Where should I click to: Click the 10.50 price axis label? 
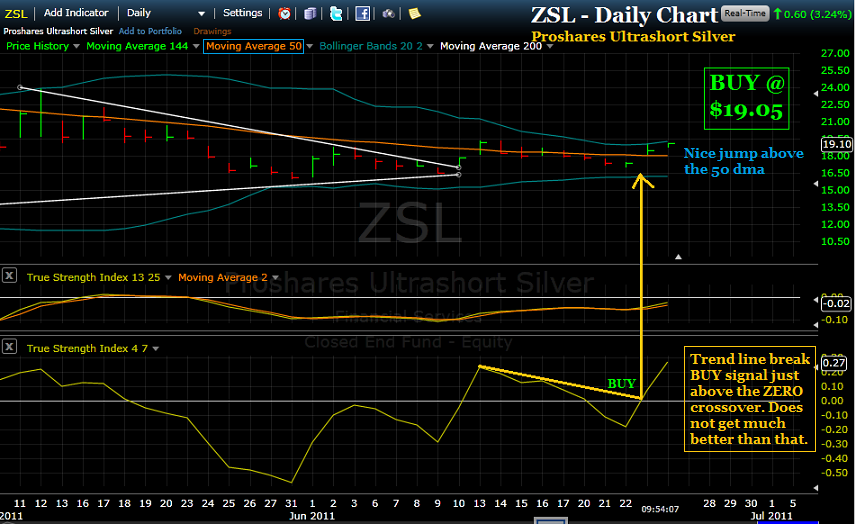point(835,241)
